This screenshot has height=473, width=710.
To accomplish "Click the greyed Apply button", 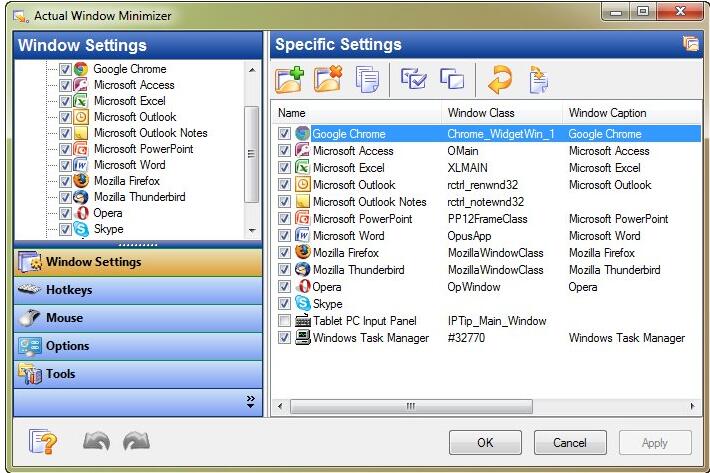I will click(655, 442).
